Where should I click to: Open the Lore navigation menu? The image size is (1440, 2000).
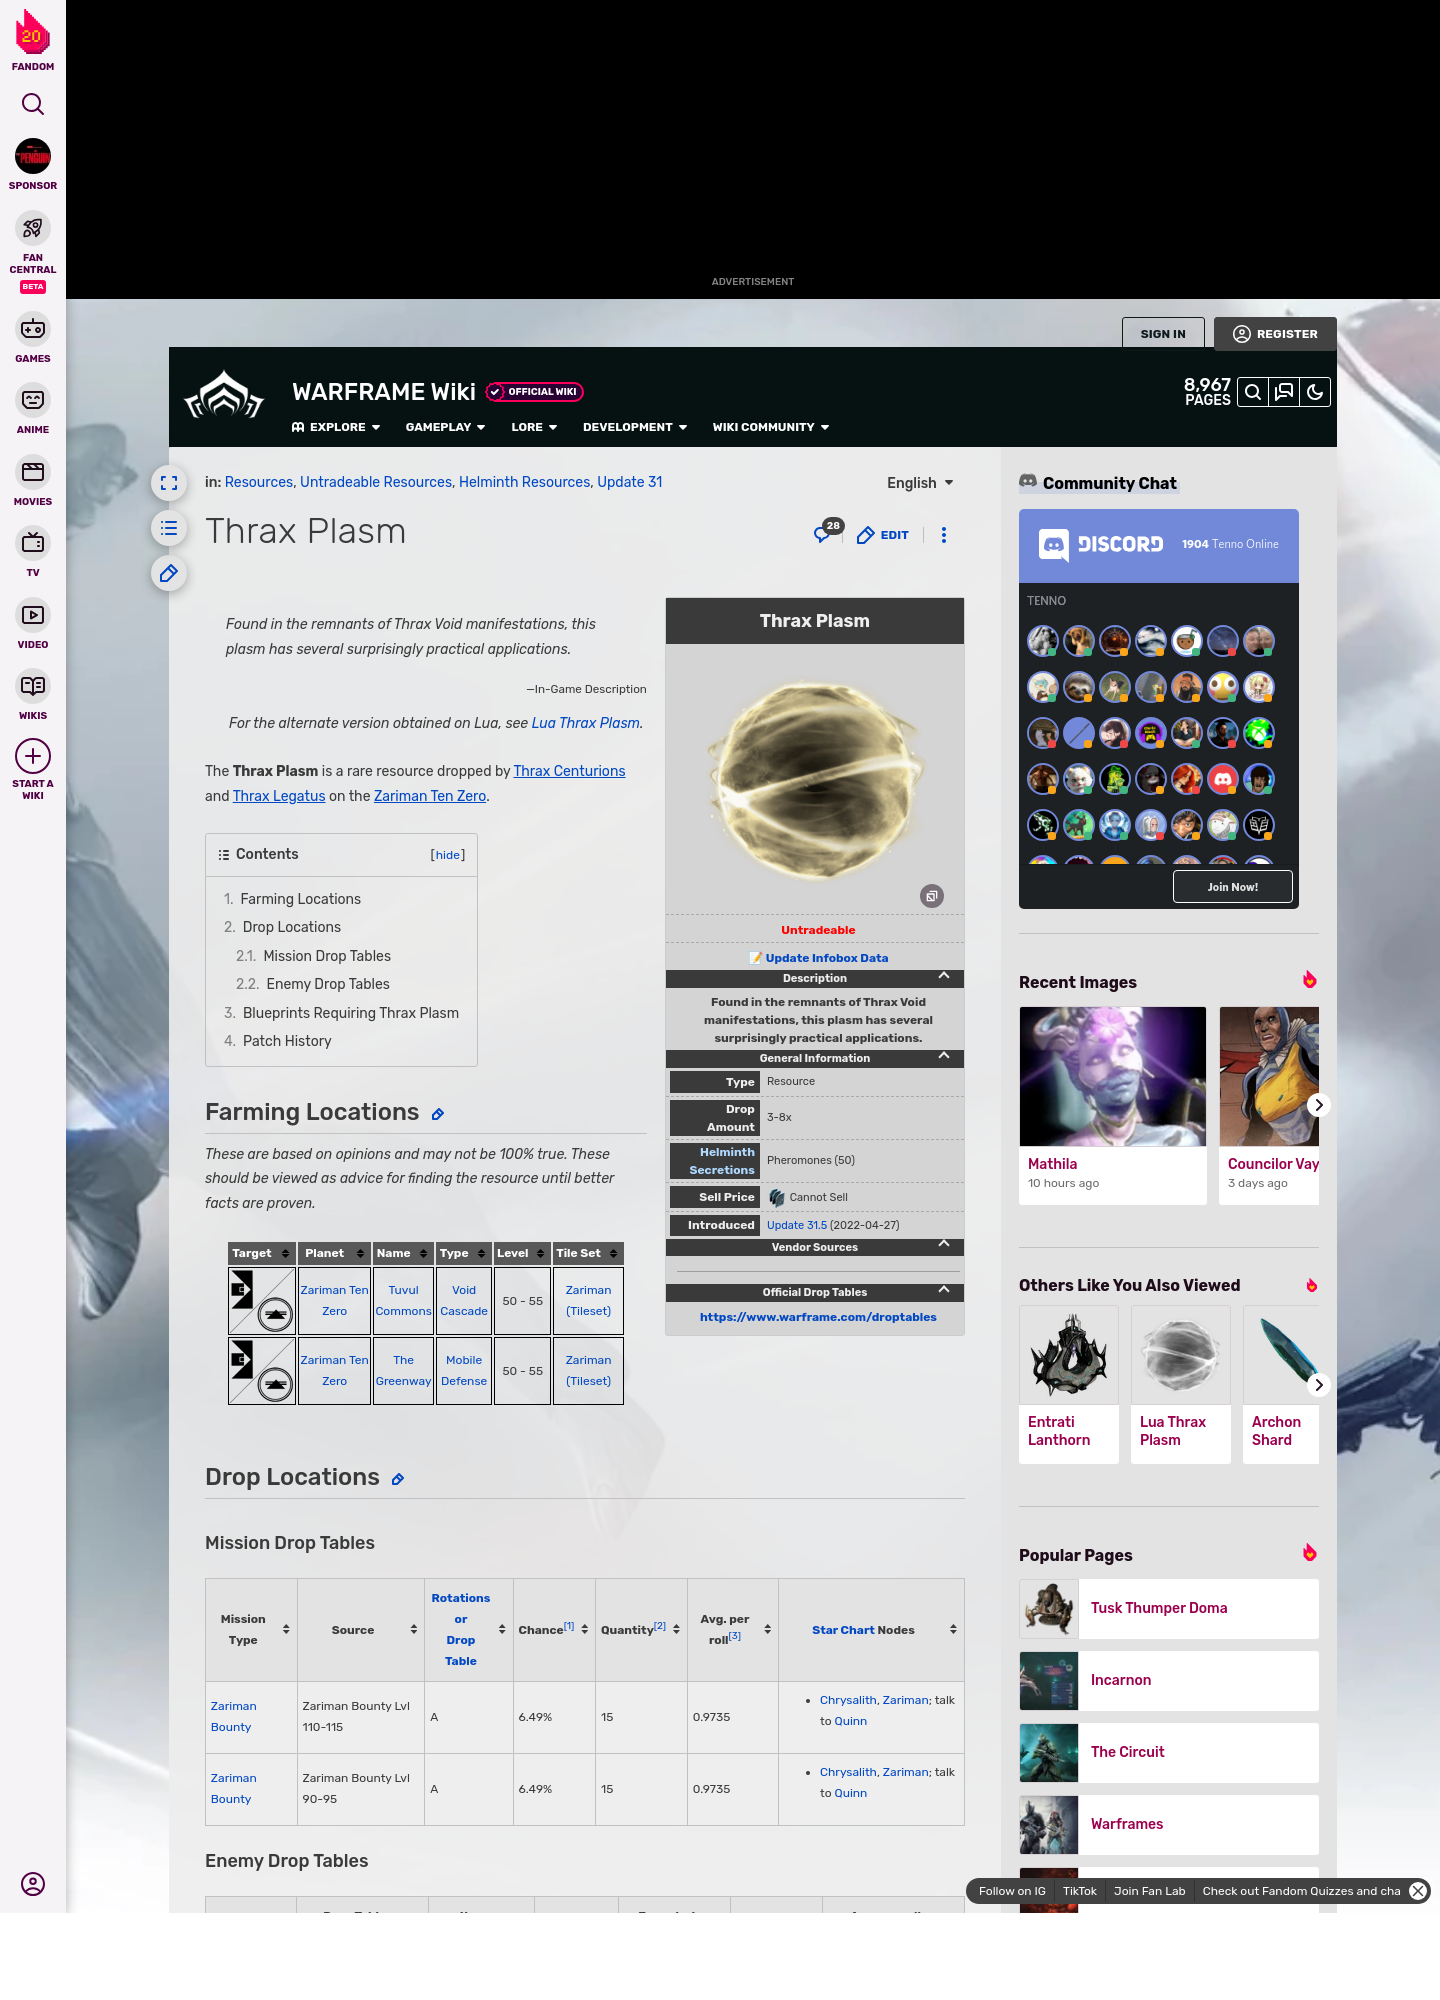click(x=534, y=427)
